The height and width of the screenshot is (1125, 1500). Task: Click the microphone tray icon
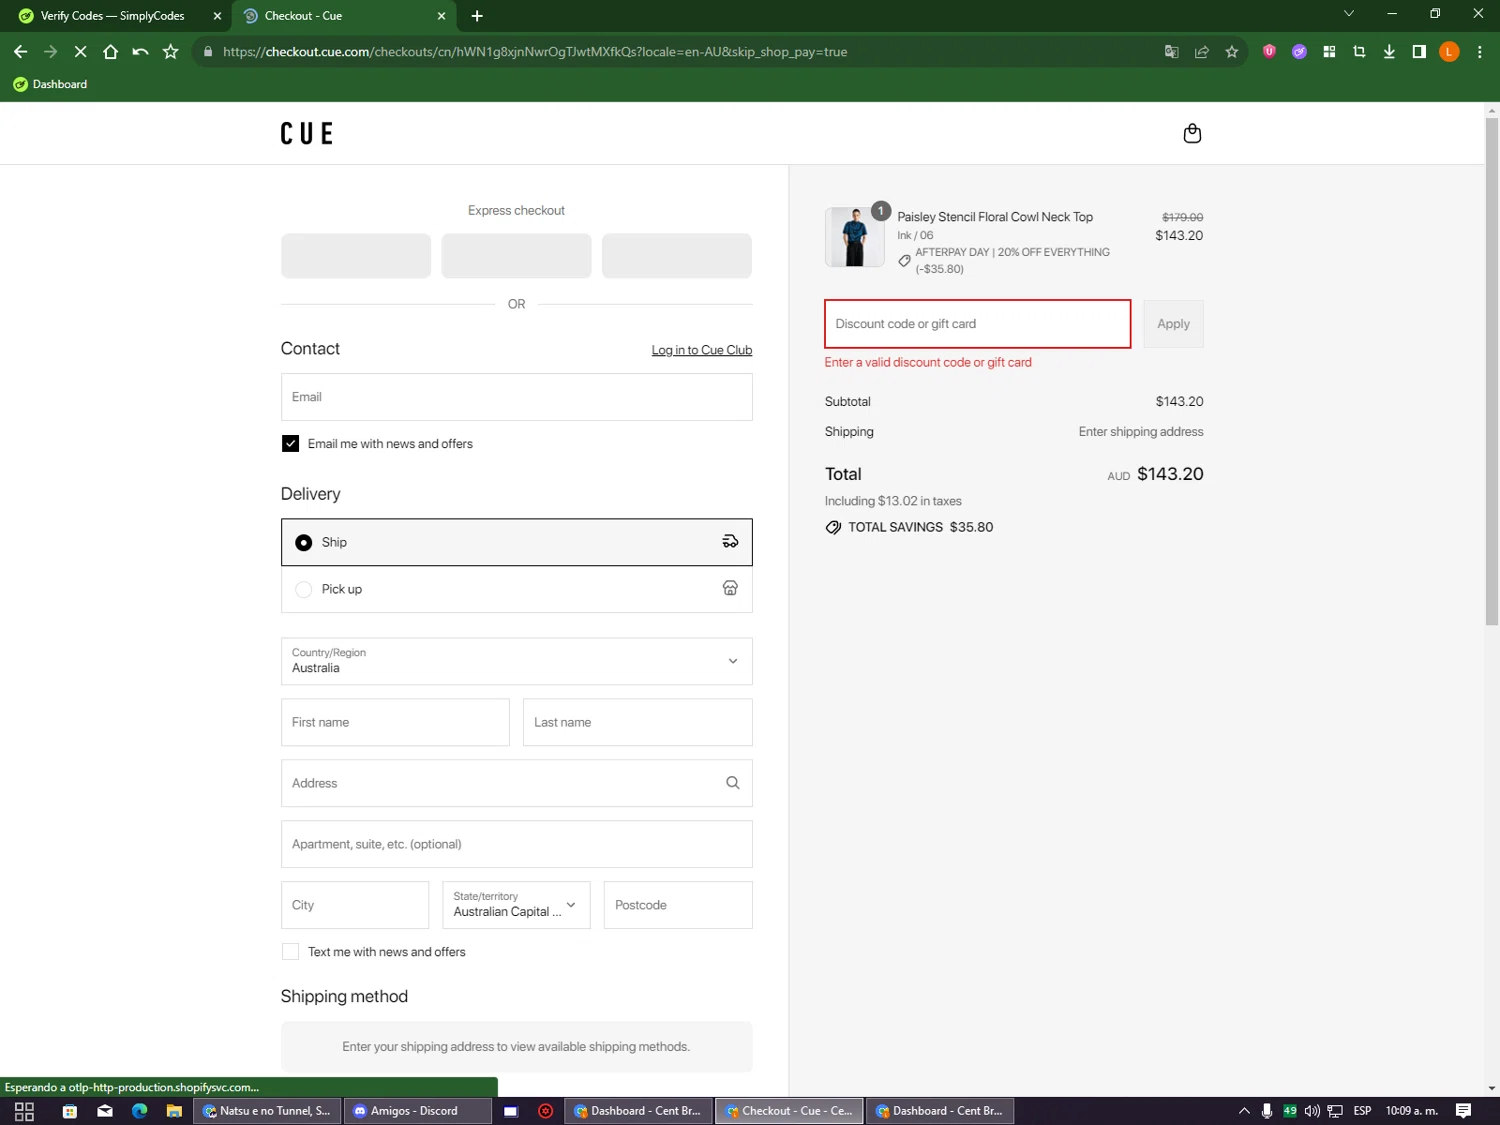1267,1111
